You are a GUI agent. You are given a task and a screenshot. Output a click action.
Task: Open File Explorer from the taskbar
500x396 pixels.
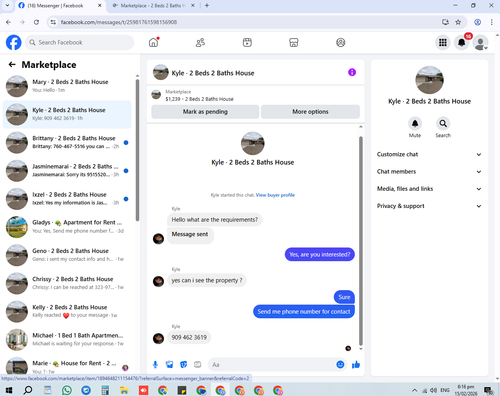(124, 390)
